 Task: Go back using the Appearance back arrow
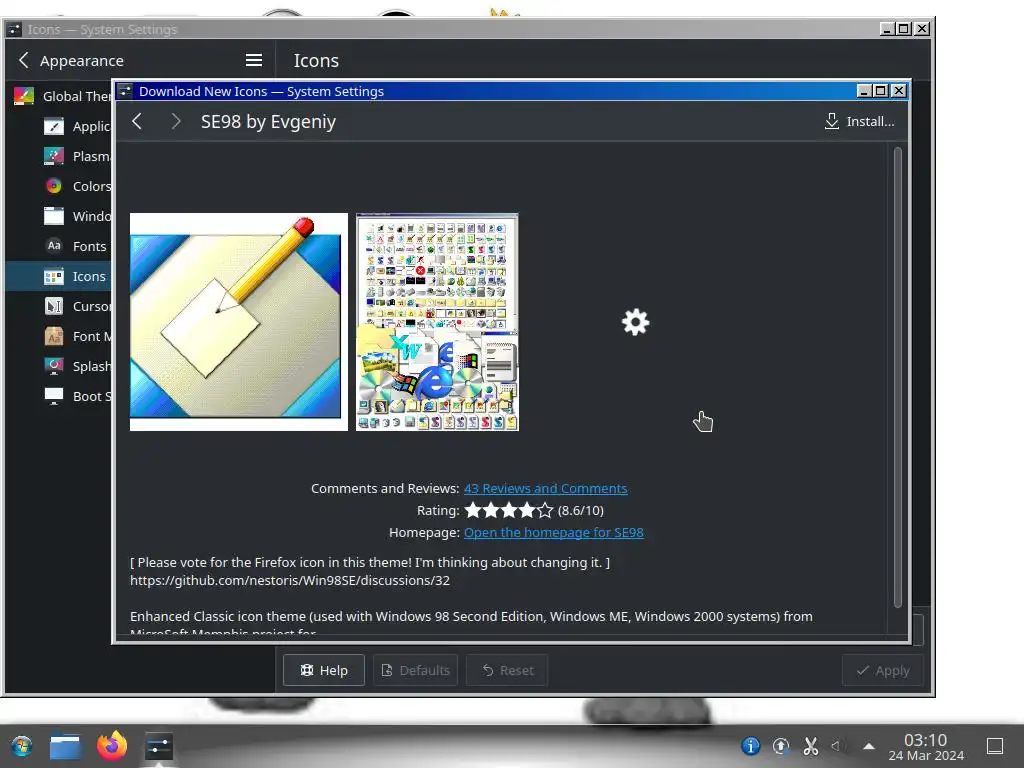24,60
